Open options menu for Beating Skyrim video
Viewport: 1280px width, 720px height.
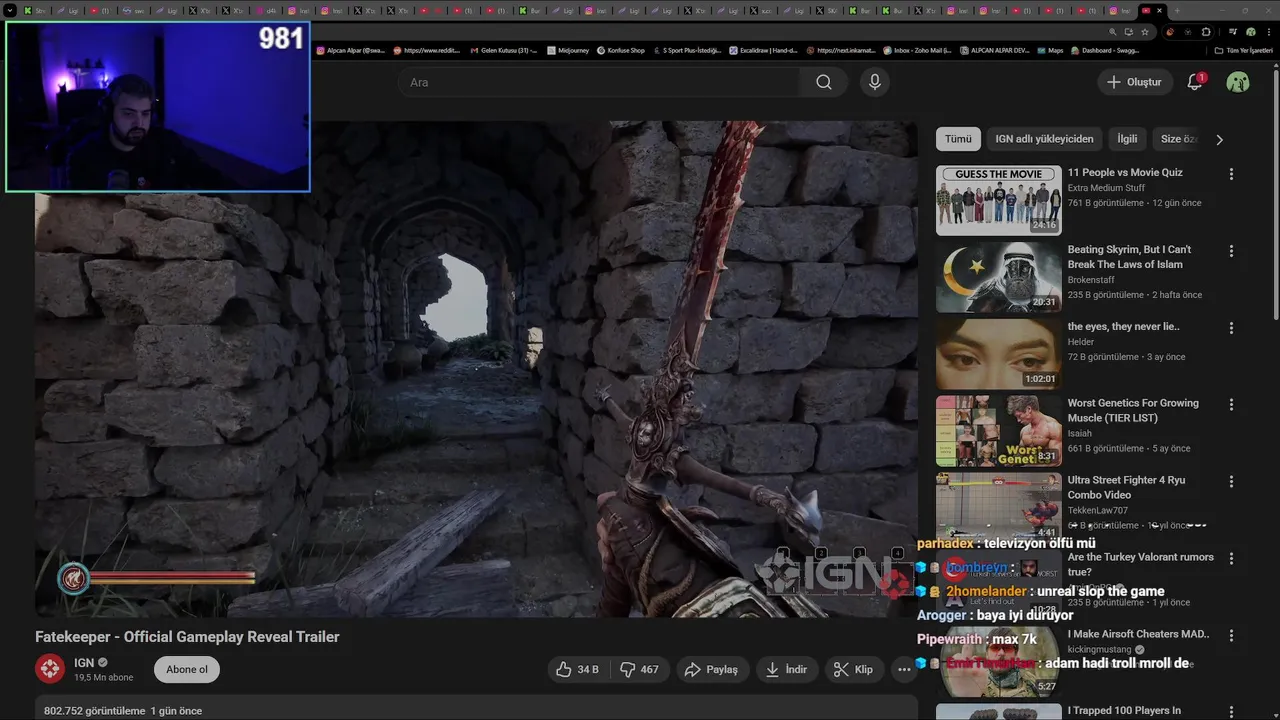coord(1231,251)
